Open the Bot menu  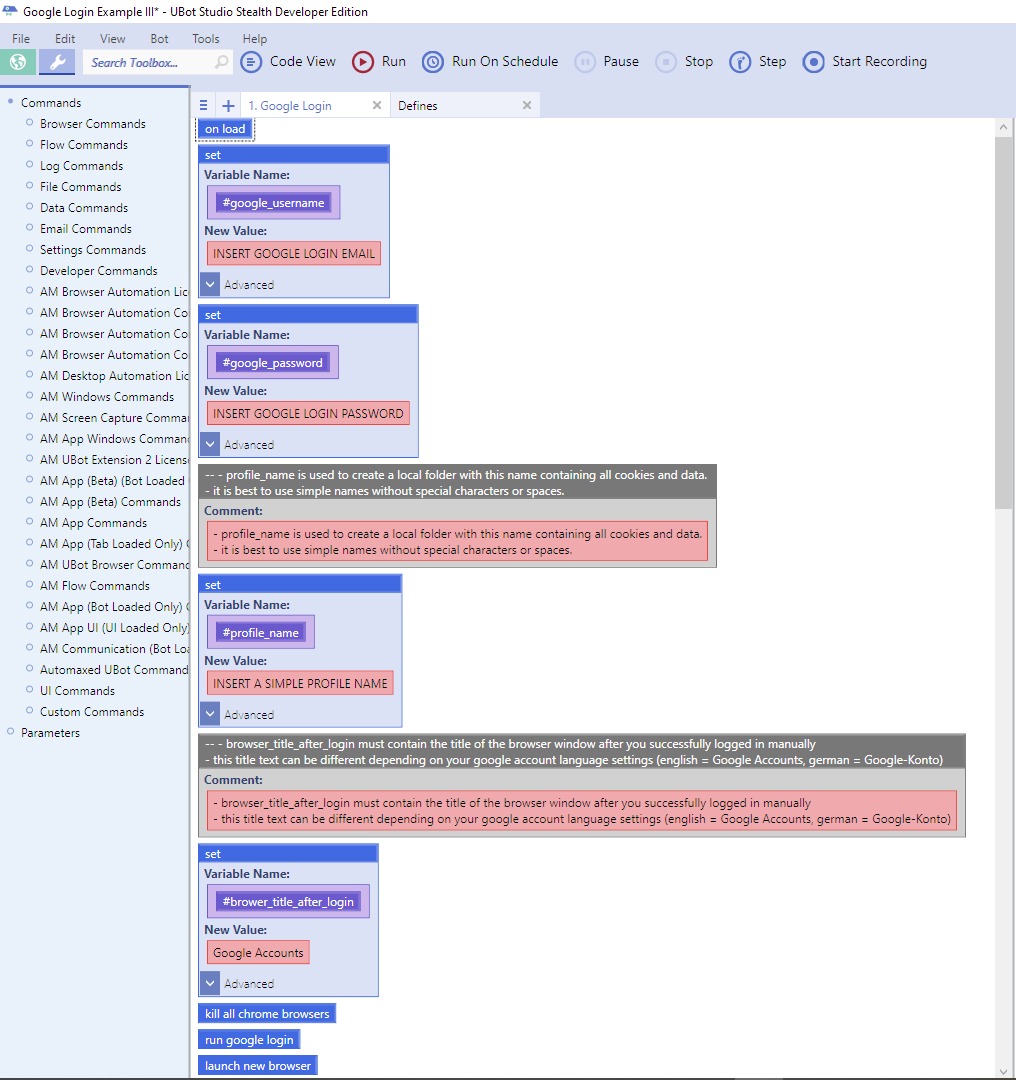click(159, 39)
